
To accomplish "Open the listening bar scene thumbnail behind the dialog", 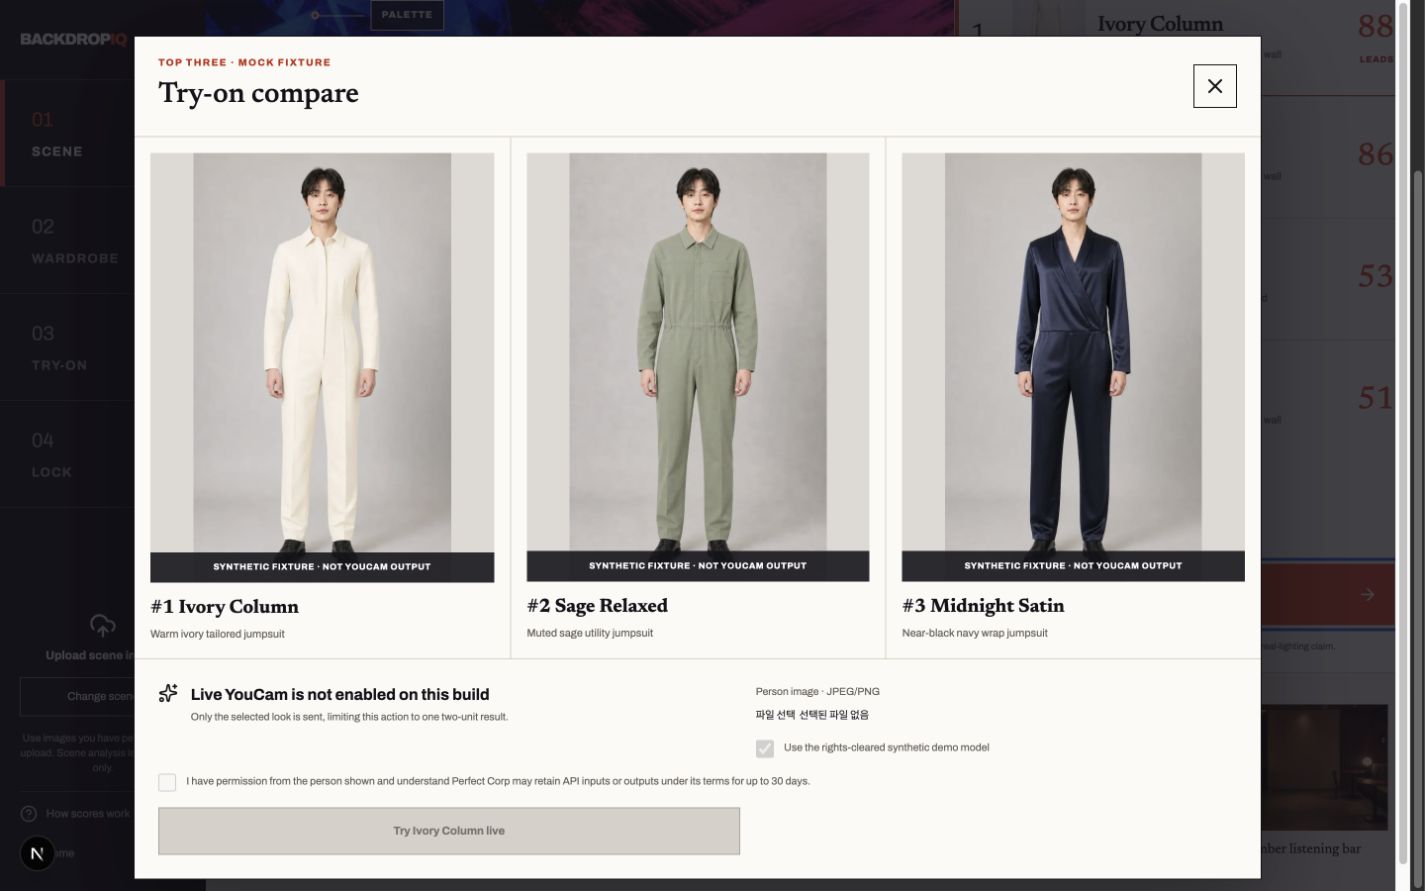I will 1324,768.
